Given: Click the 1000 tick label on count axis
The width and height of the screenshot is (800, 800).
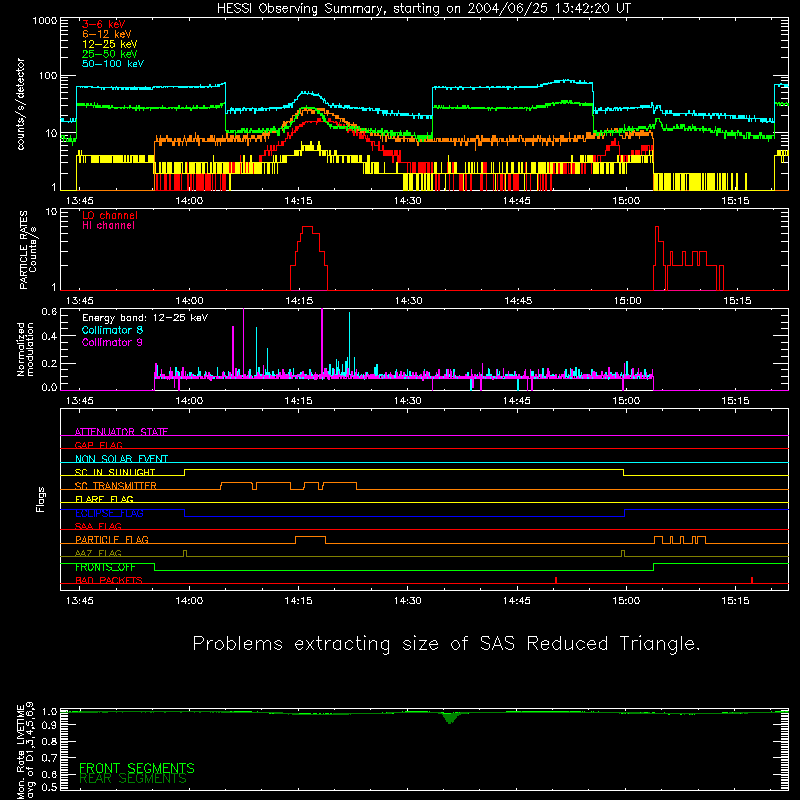Looking at the screenshot, I should (x=44, y=21).
